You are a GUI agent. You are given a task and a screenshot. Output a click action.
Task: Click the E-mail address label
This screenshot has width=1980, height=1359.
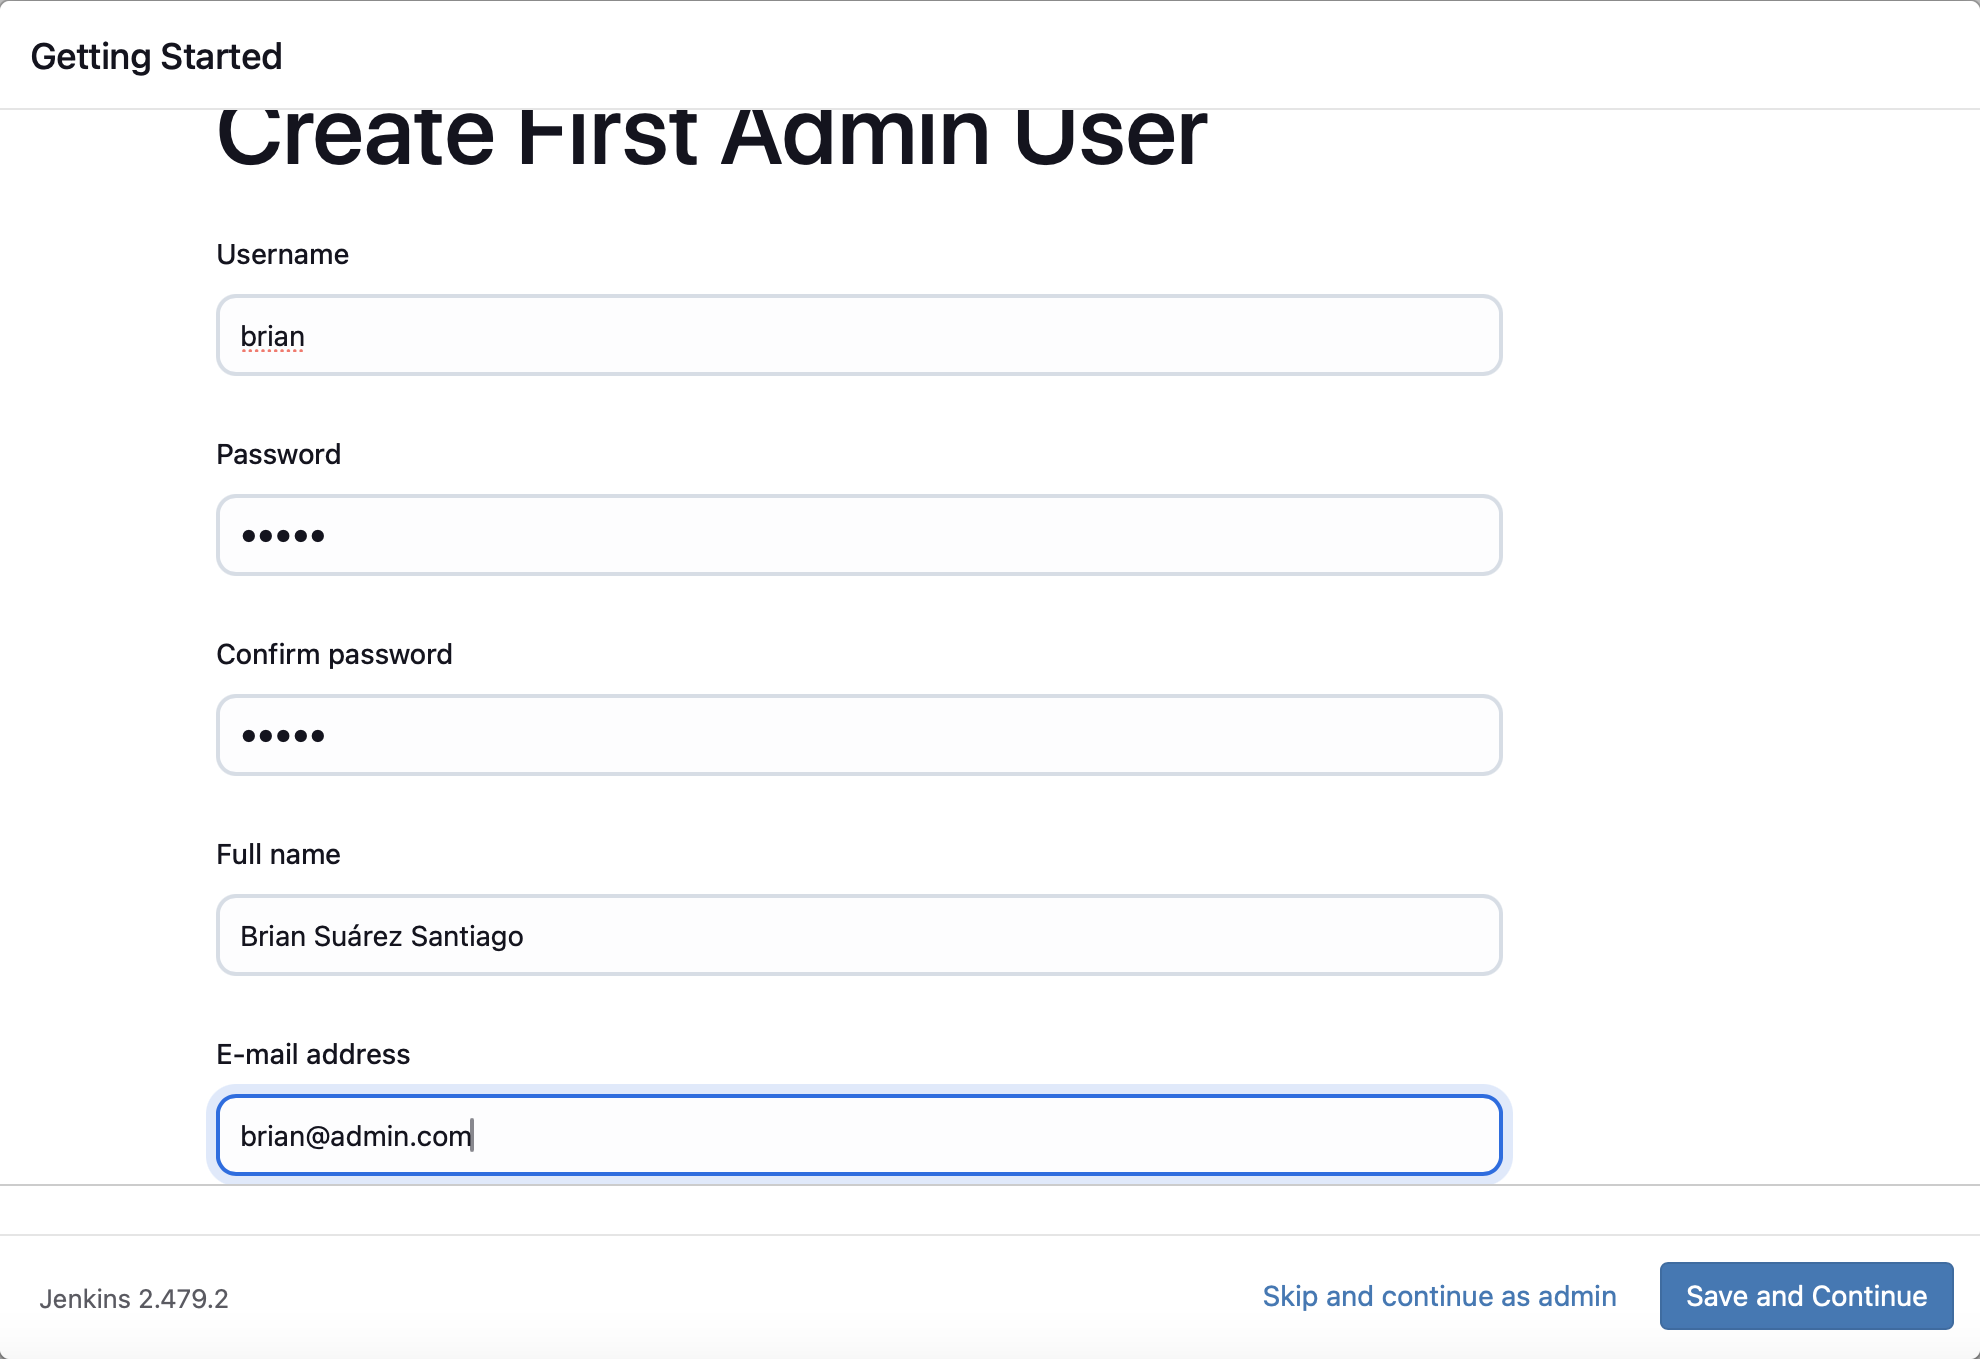click(x=313, y=1055)
